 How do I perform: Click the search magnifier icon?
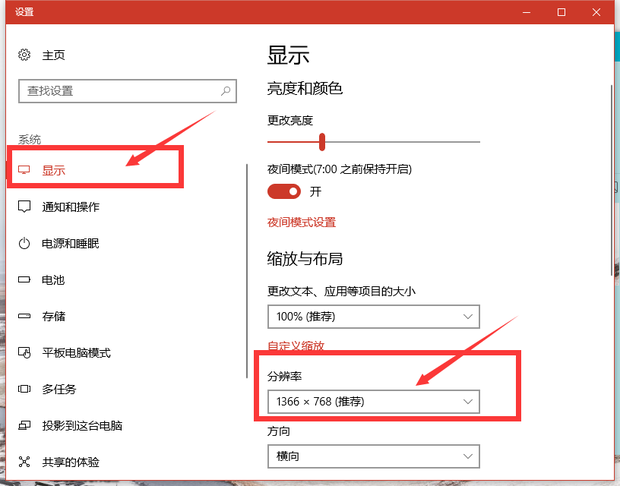click(226, 91)
